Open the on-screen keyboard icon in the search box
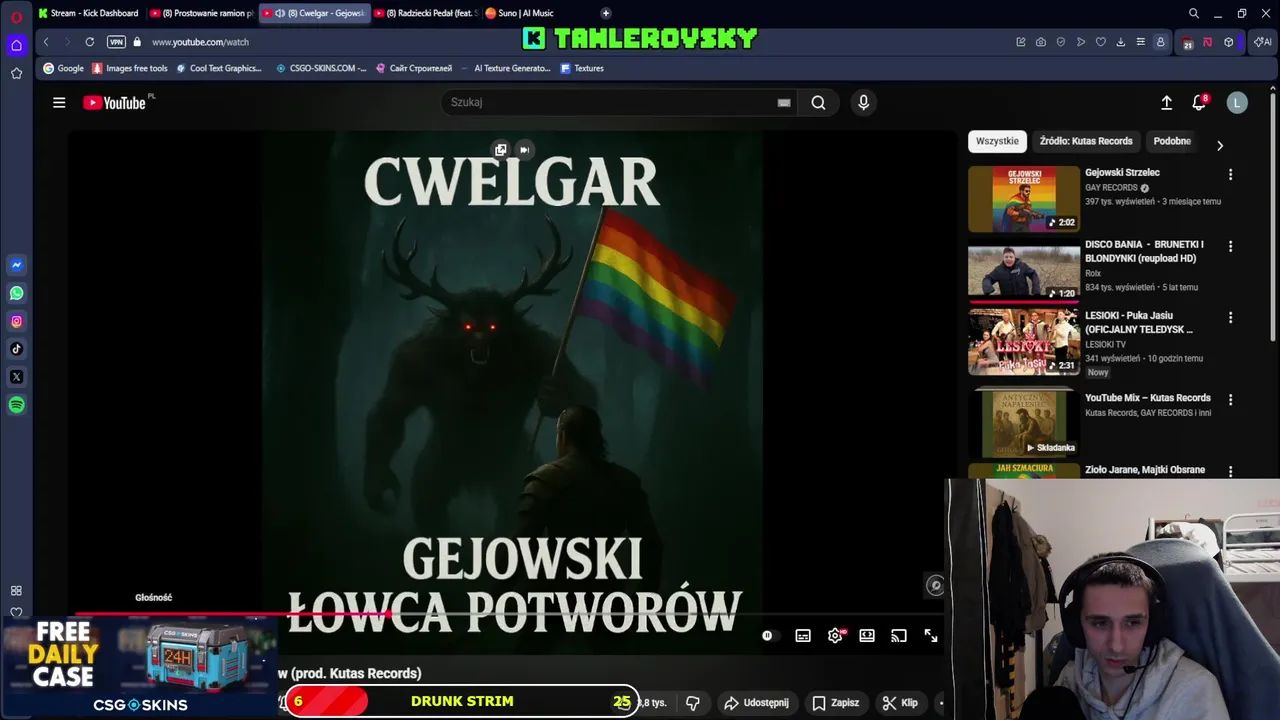 tap(784, 102)
